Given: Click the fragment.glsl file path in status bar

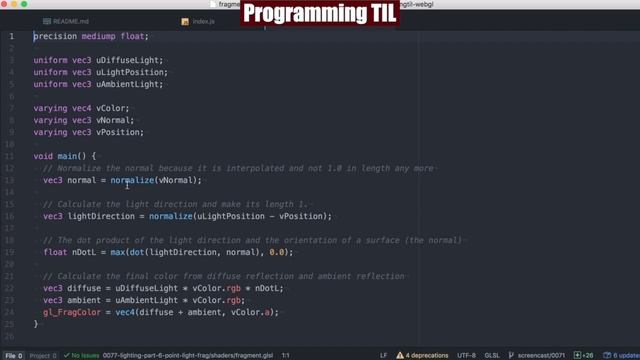Looking at the screenshot, I should click(188, 356).
